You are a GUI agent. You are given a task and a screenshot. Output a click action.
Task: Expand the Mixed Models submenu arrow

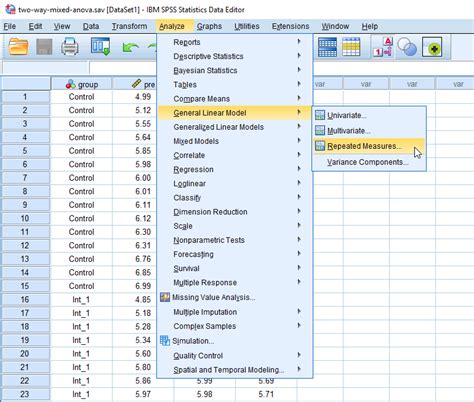tap(299, 140)
